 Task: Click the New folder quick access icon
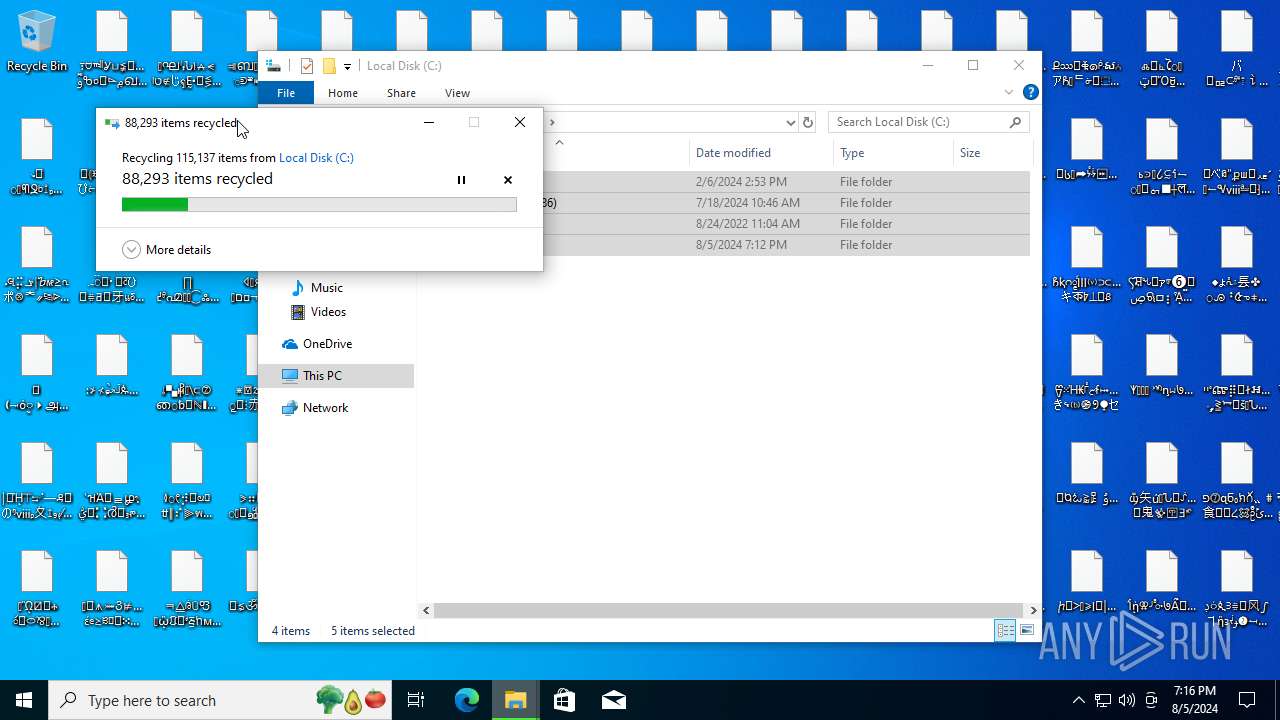click(328, 66)
